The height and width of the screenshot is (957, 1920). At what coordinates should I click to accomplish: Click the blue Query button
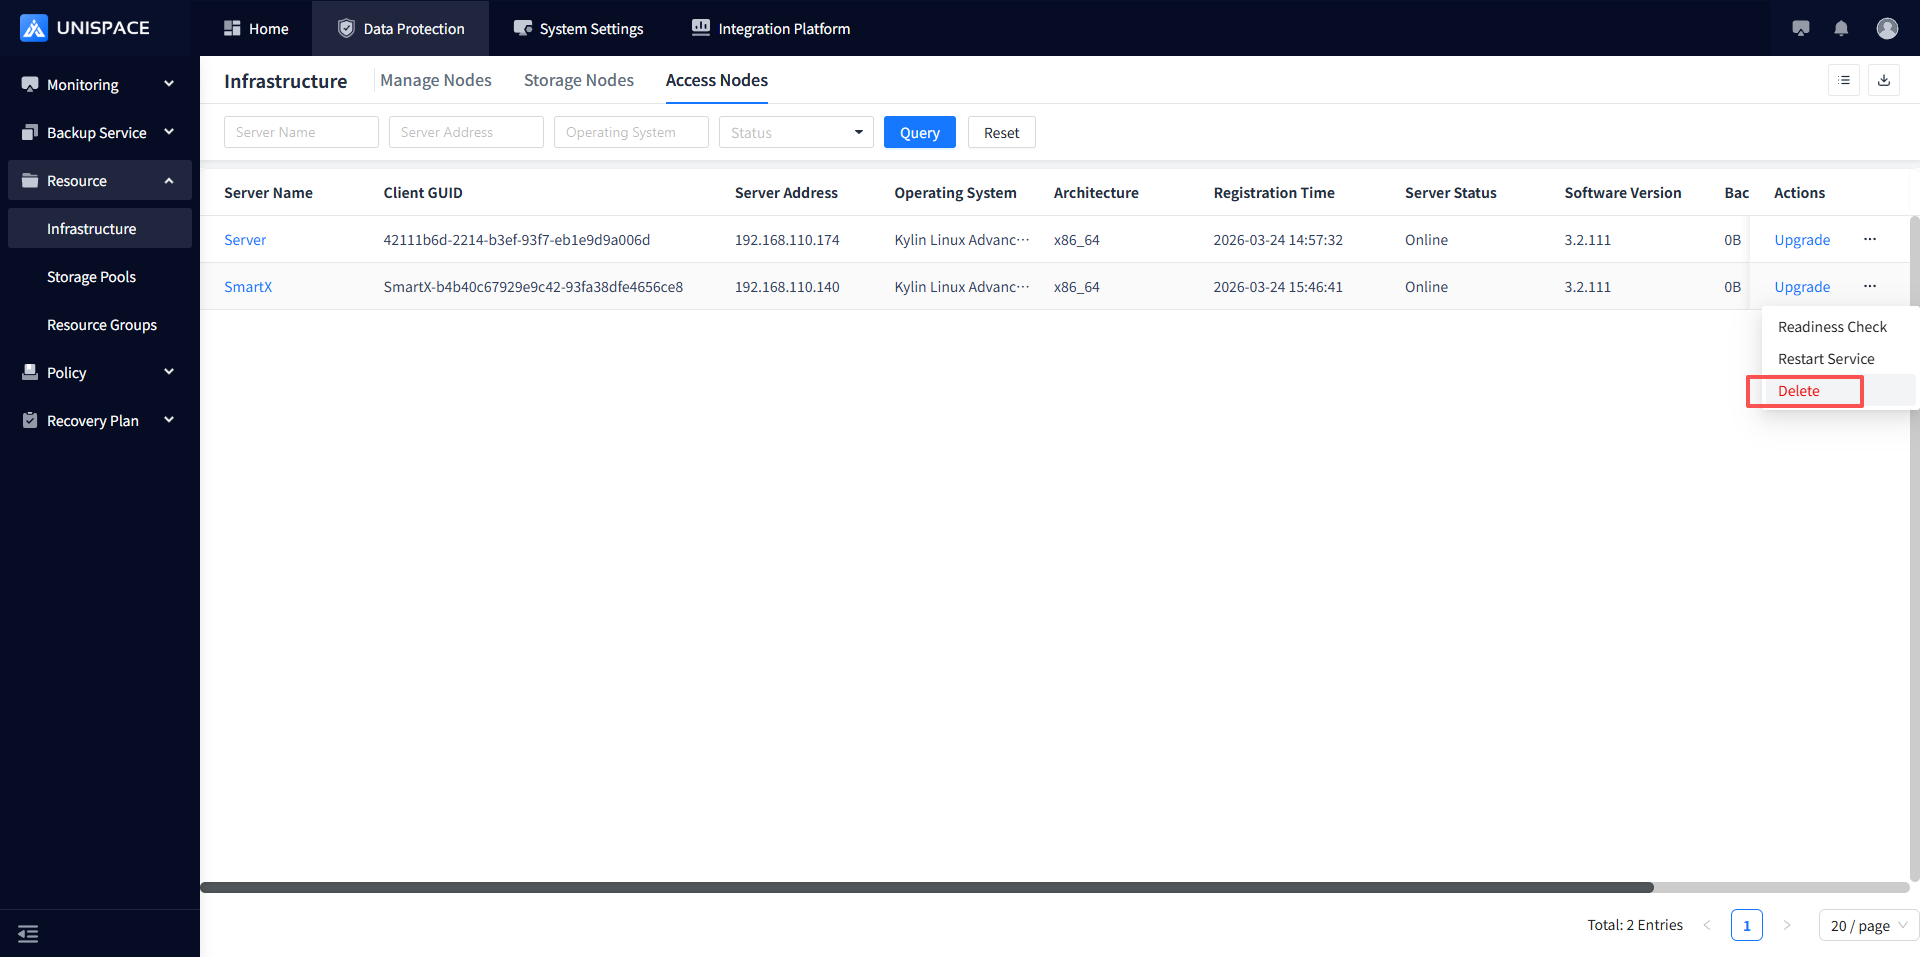[x=919, y=132]
